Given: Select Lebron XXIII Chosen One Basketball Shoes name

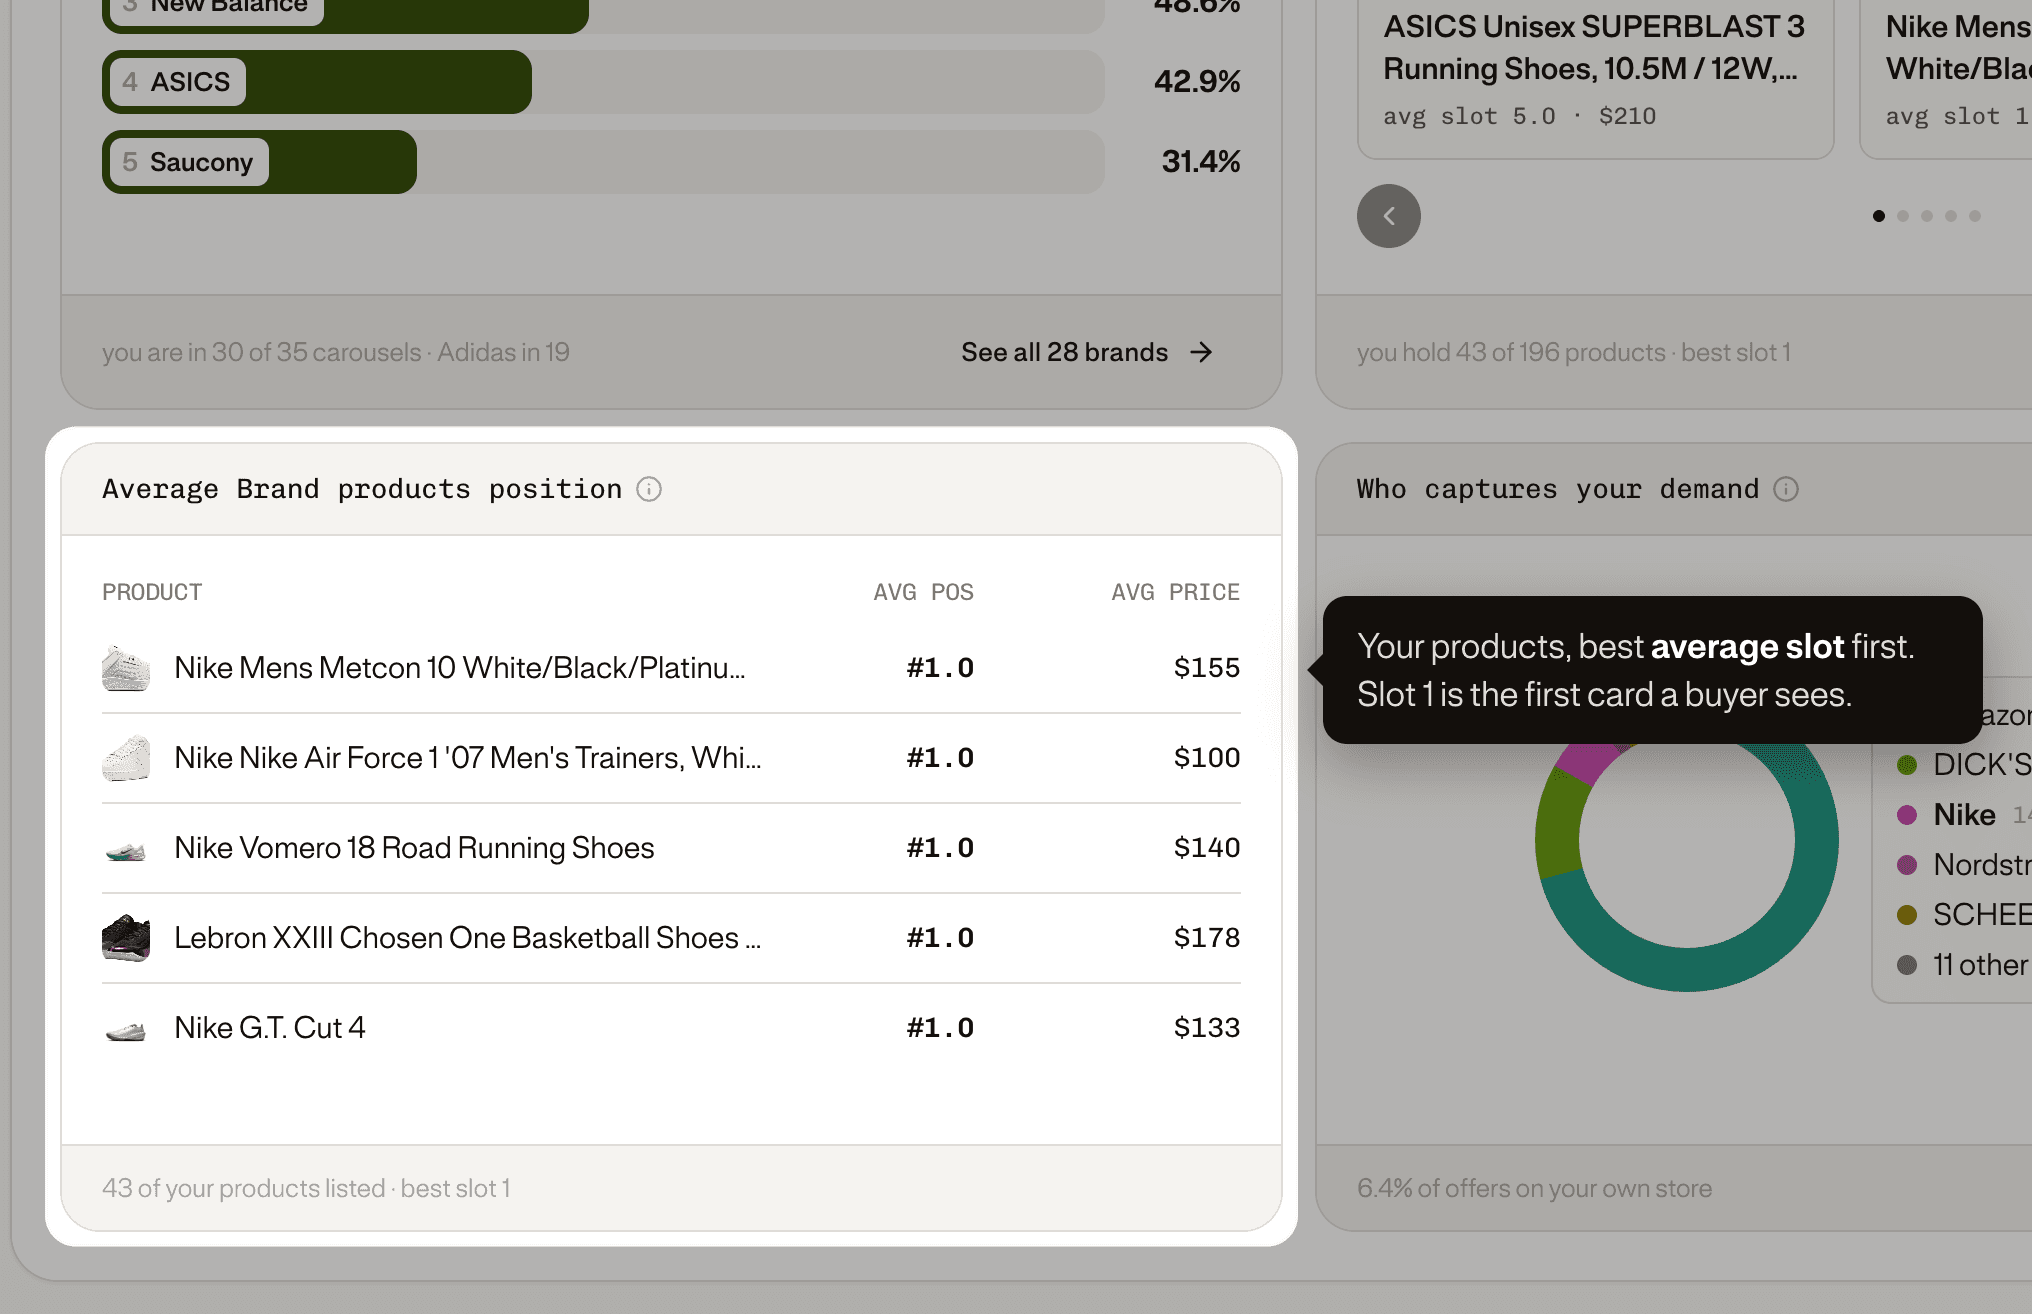Looking at the screenshot, I should click(468, 938).
